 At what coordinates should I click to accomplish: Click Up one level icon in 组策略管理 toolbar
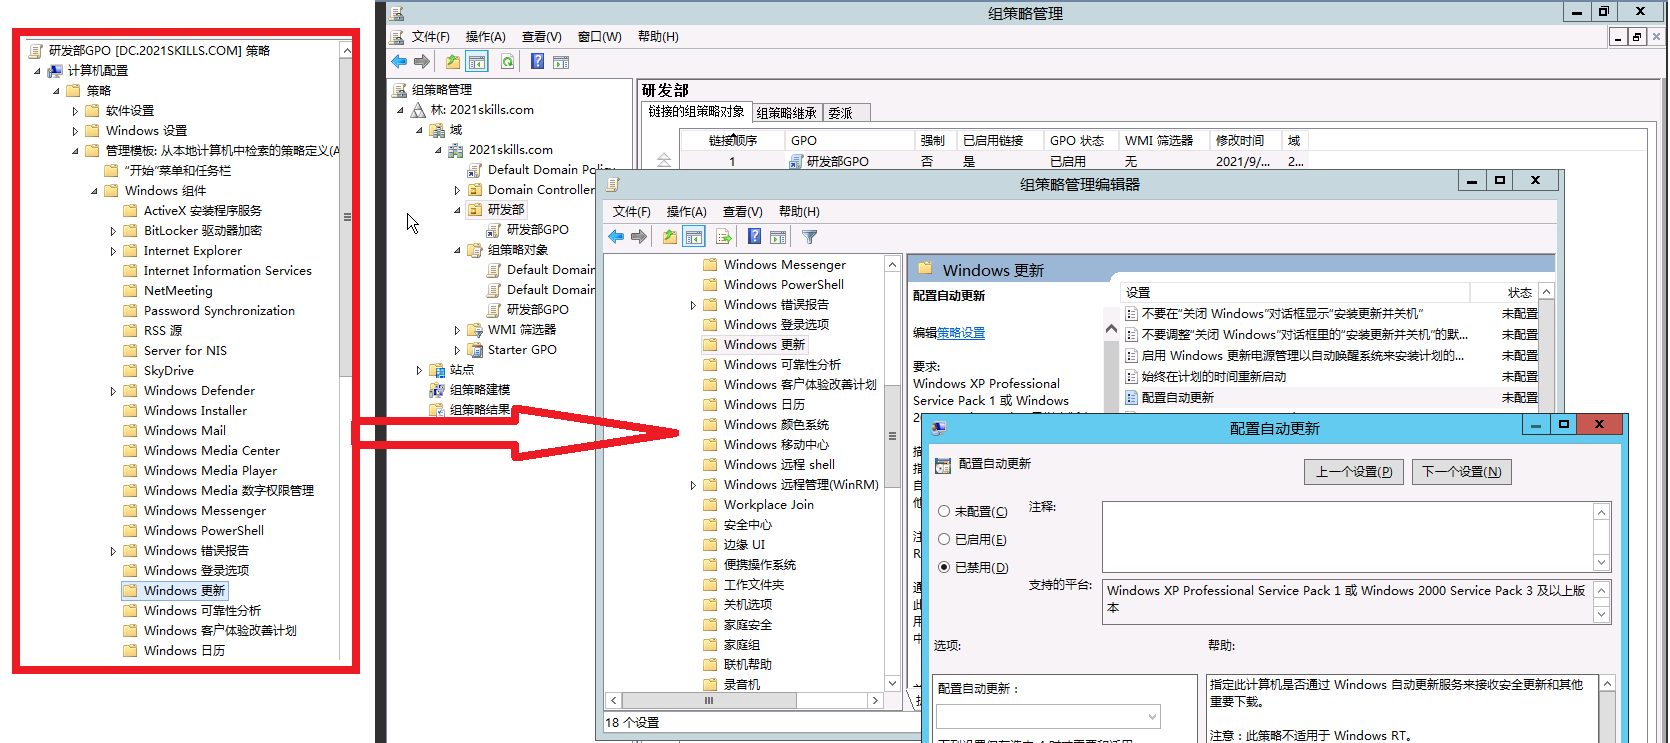click(453, 62)
